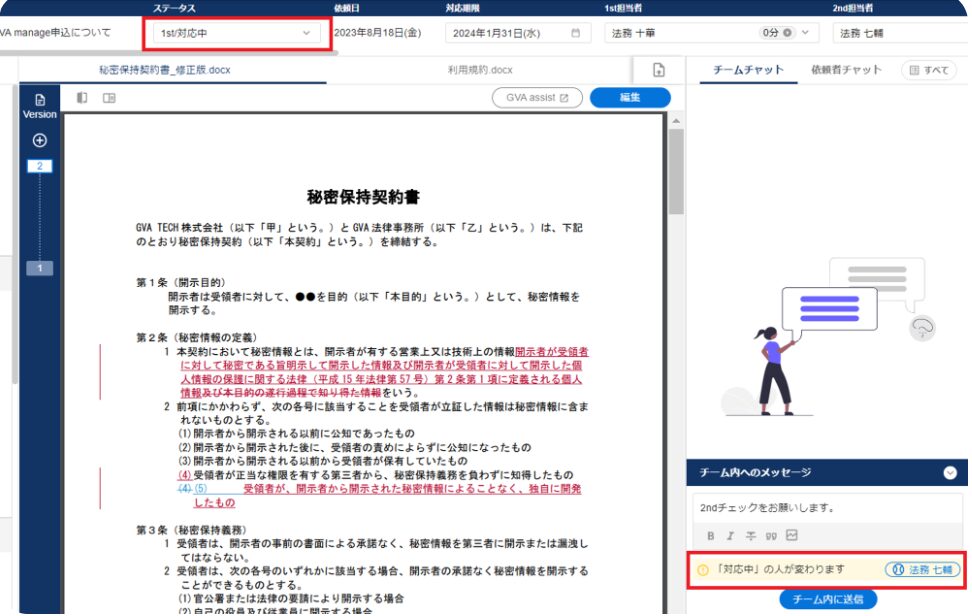Viewport: 972px width, 616px height.
Task: Click the ステータス column header
Action: click(x=174, y=8)
